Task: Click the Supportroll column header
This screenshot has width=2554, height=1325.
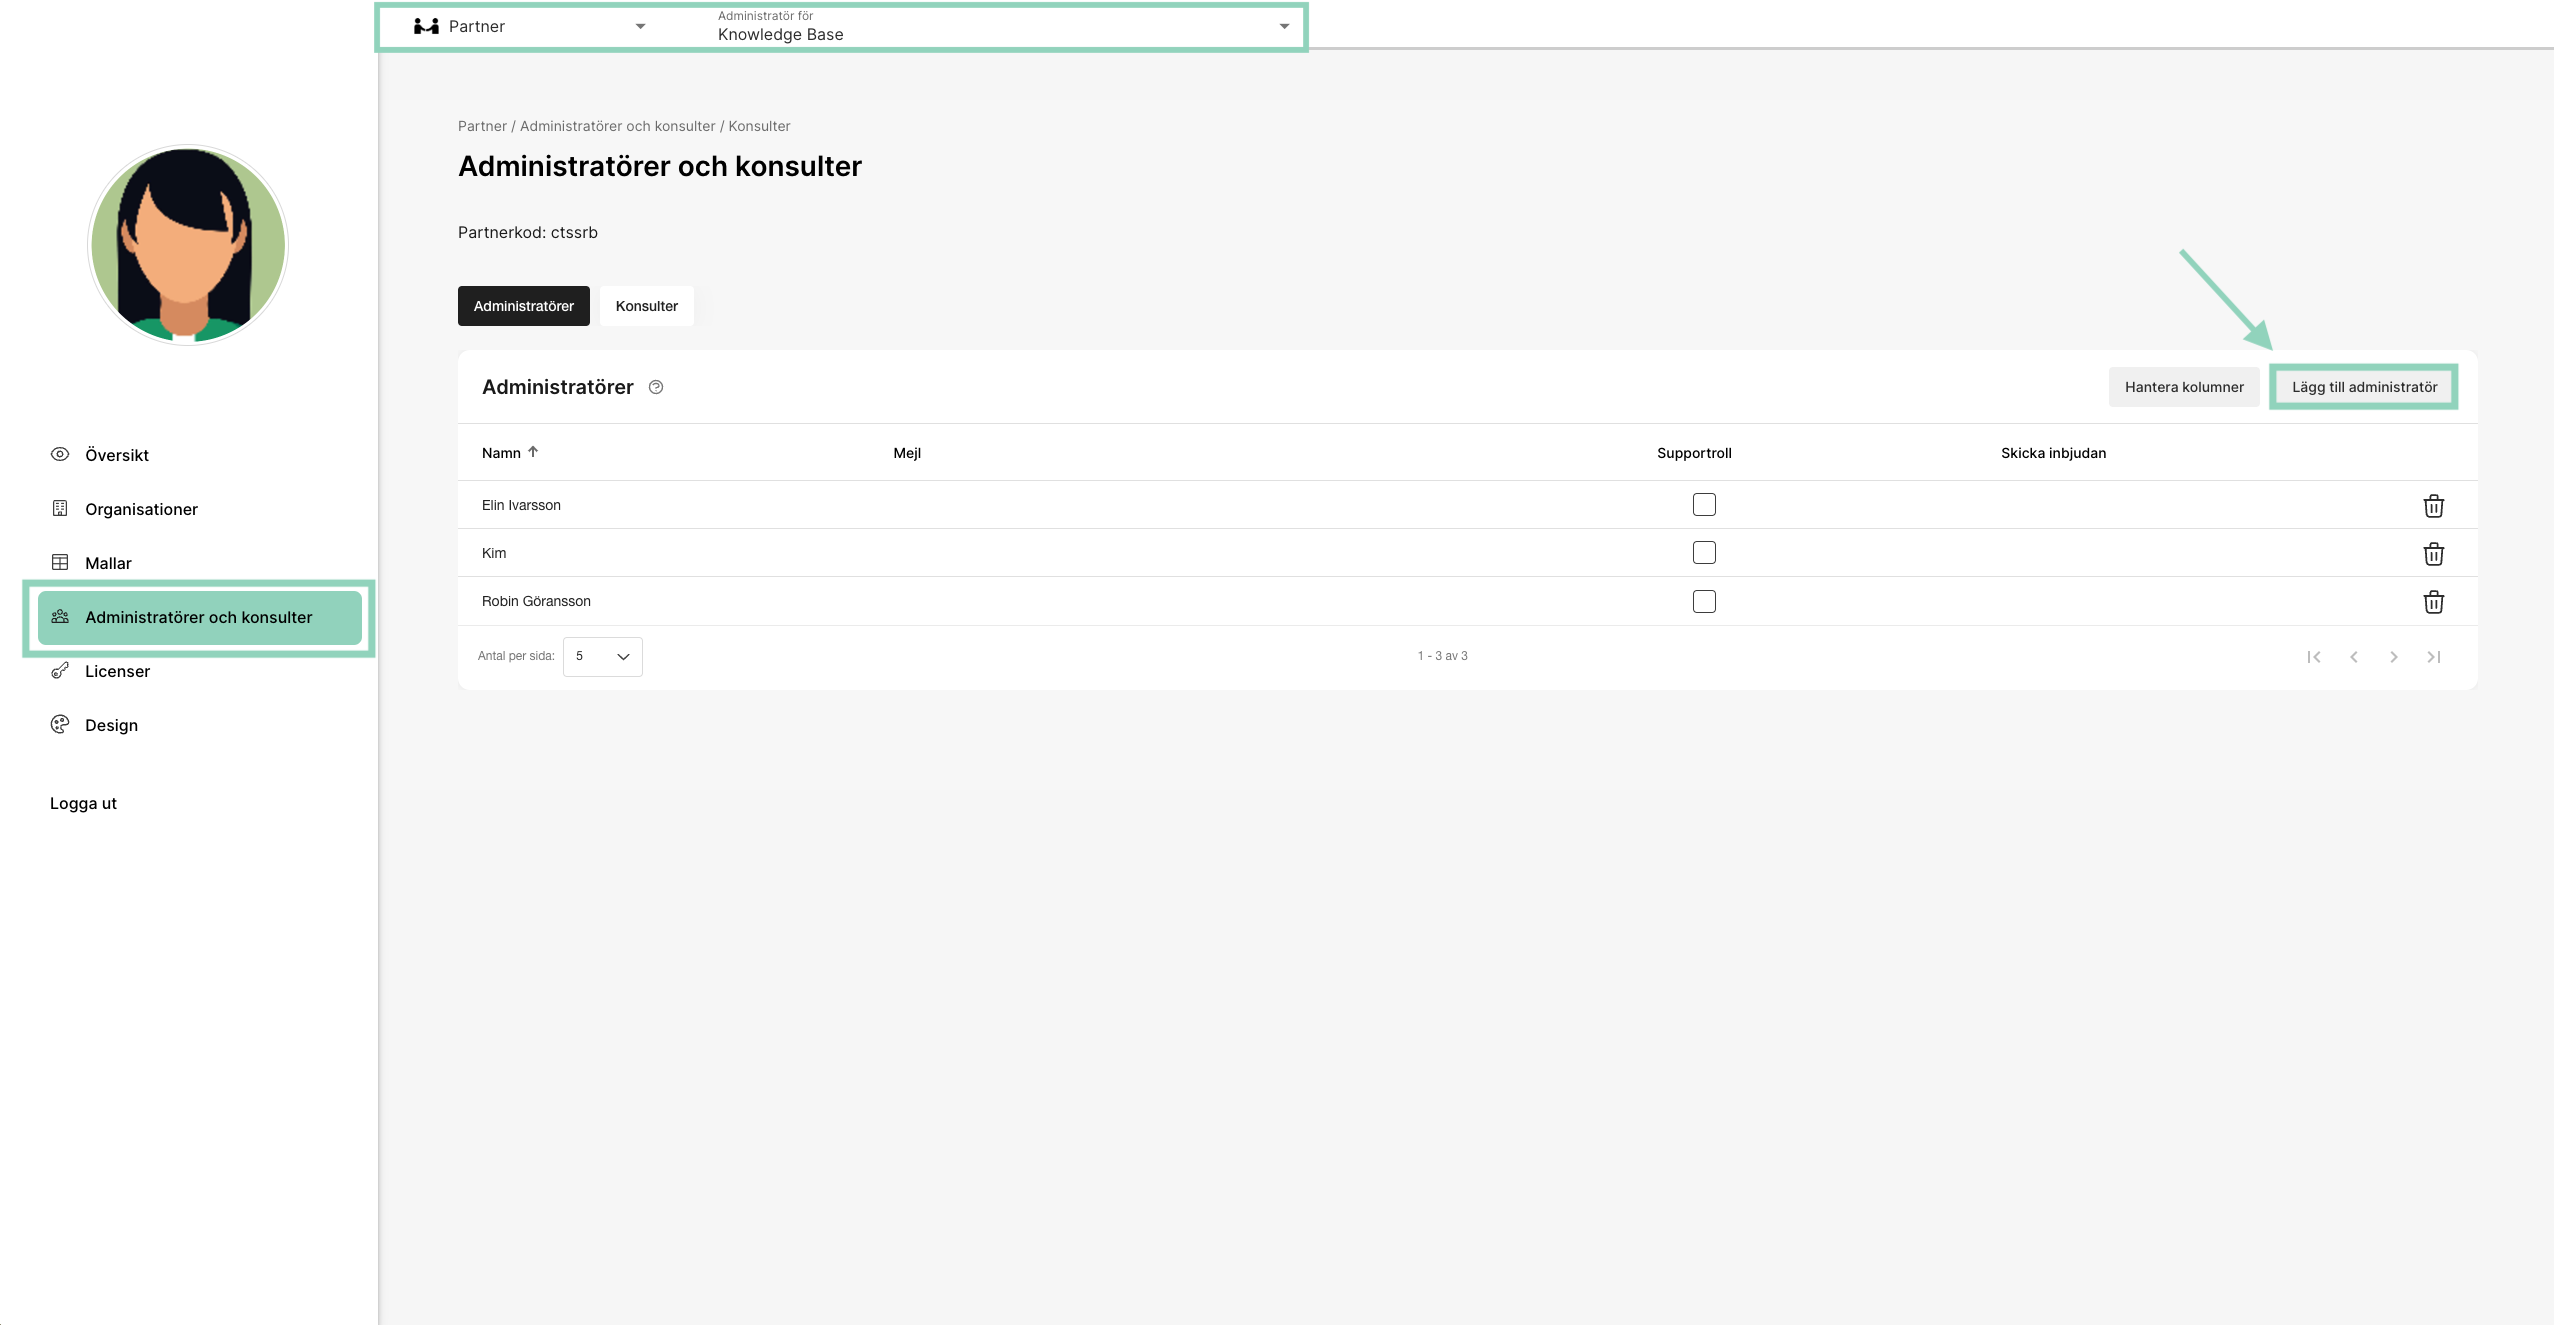Action: (1694, 453)
